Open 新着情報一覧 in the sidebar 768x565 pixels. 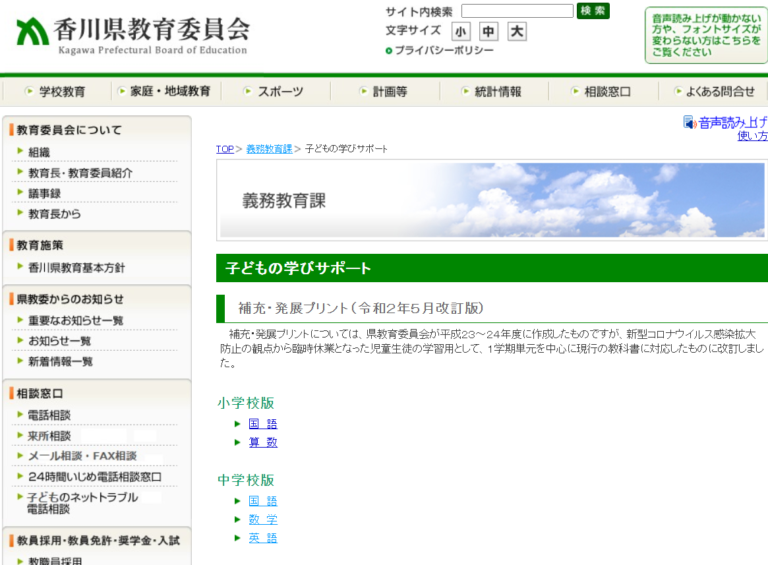coord(60,362)
